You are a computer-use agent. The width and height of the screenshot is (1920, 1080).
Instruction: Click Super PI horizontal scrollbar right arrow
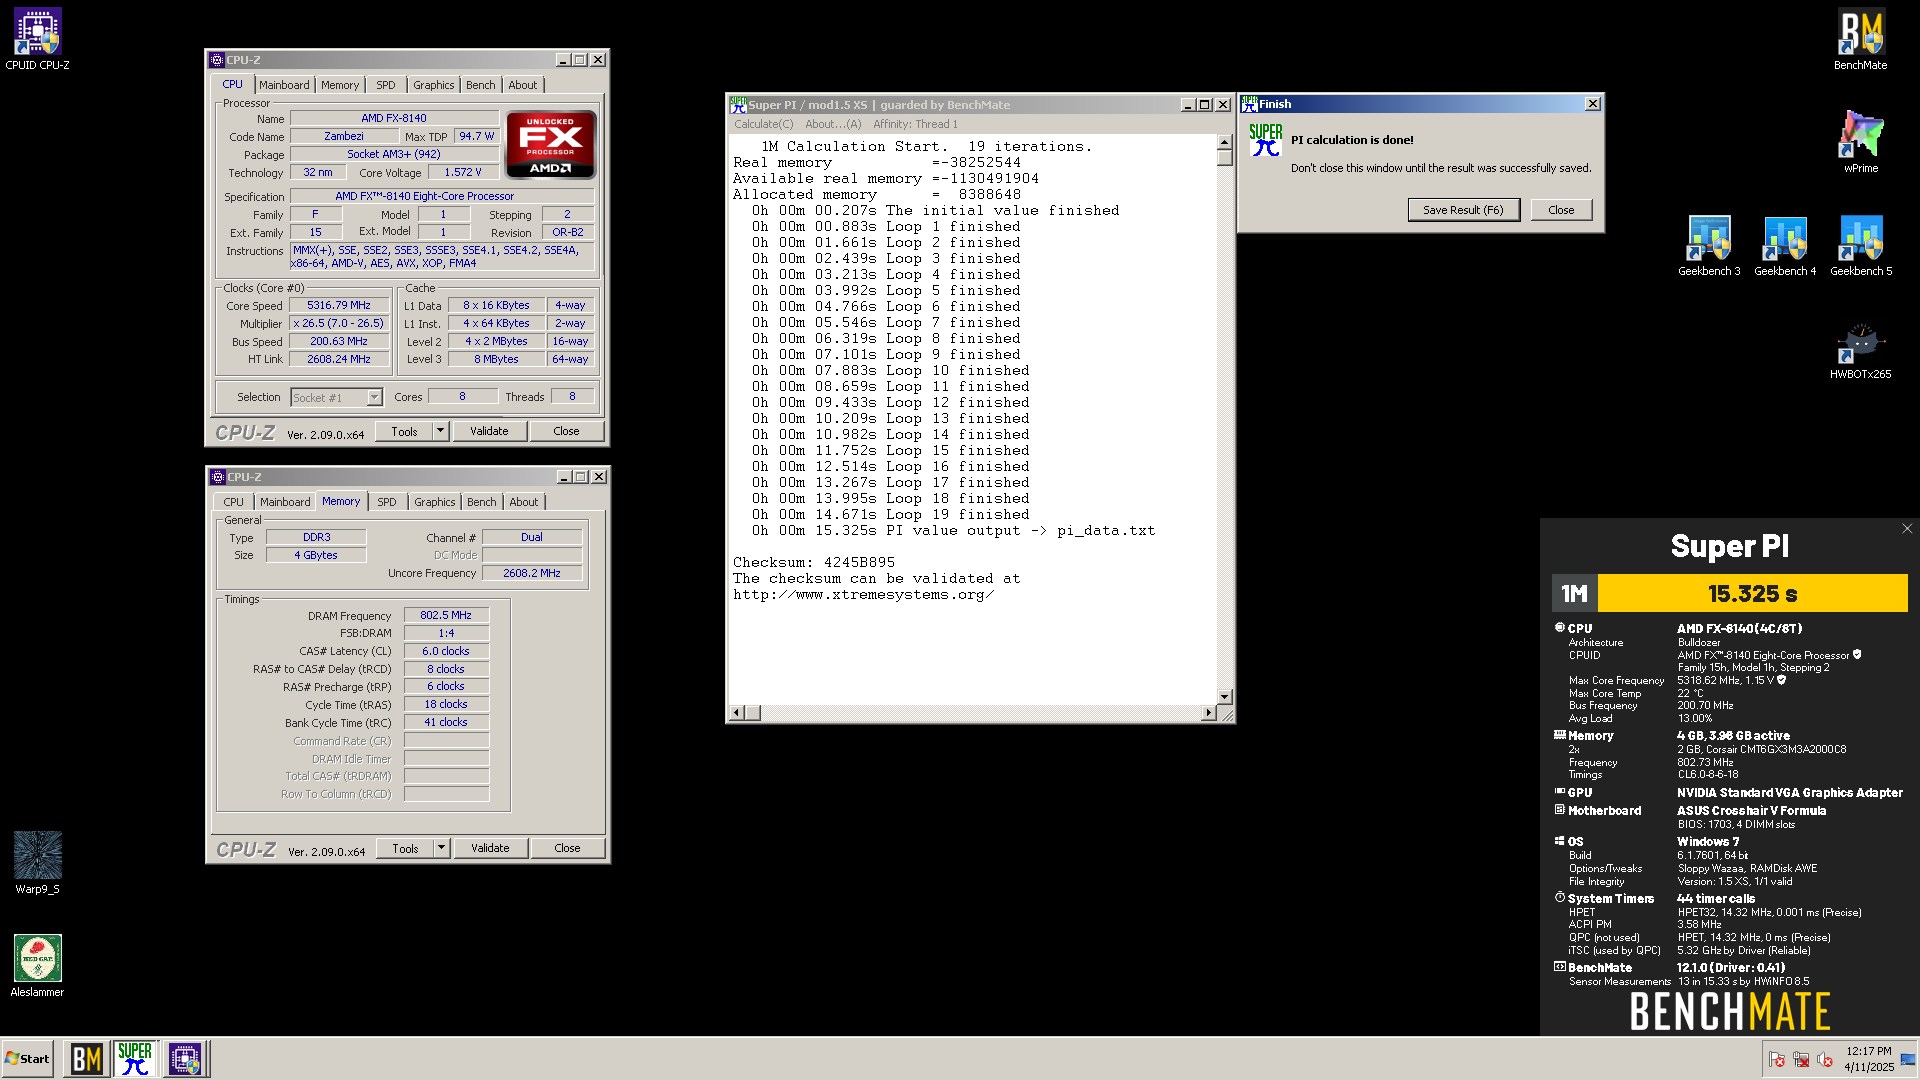click(x=1208, y=712)
